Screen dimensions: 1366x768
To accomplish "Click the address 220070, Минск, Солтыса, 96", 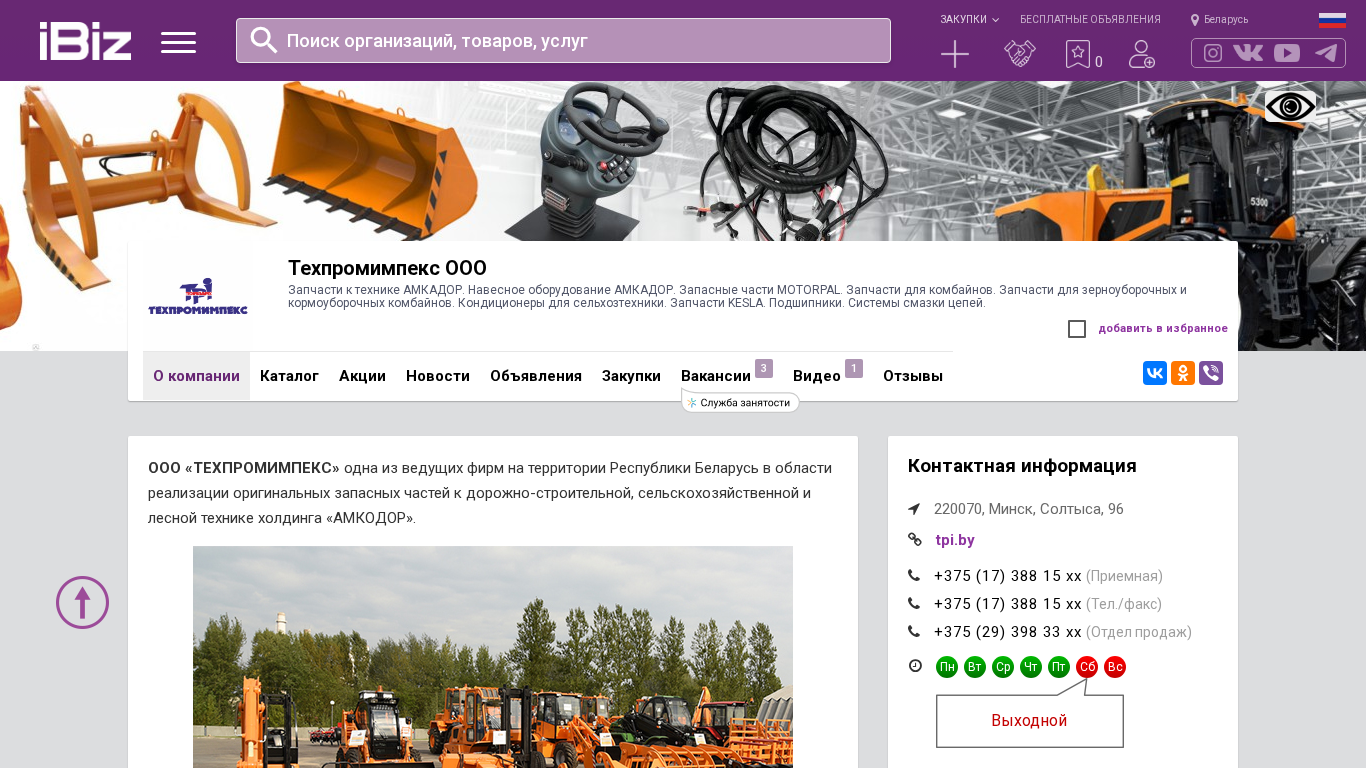I will point(1029,509).
